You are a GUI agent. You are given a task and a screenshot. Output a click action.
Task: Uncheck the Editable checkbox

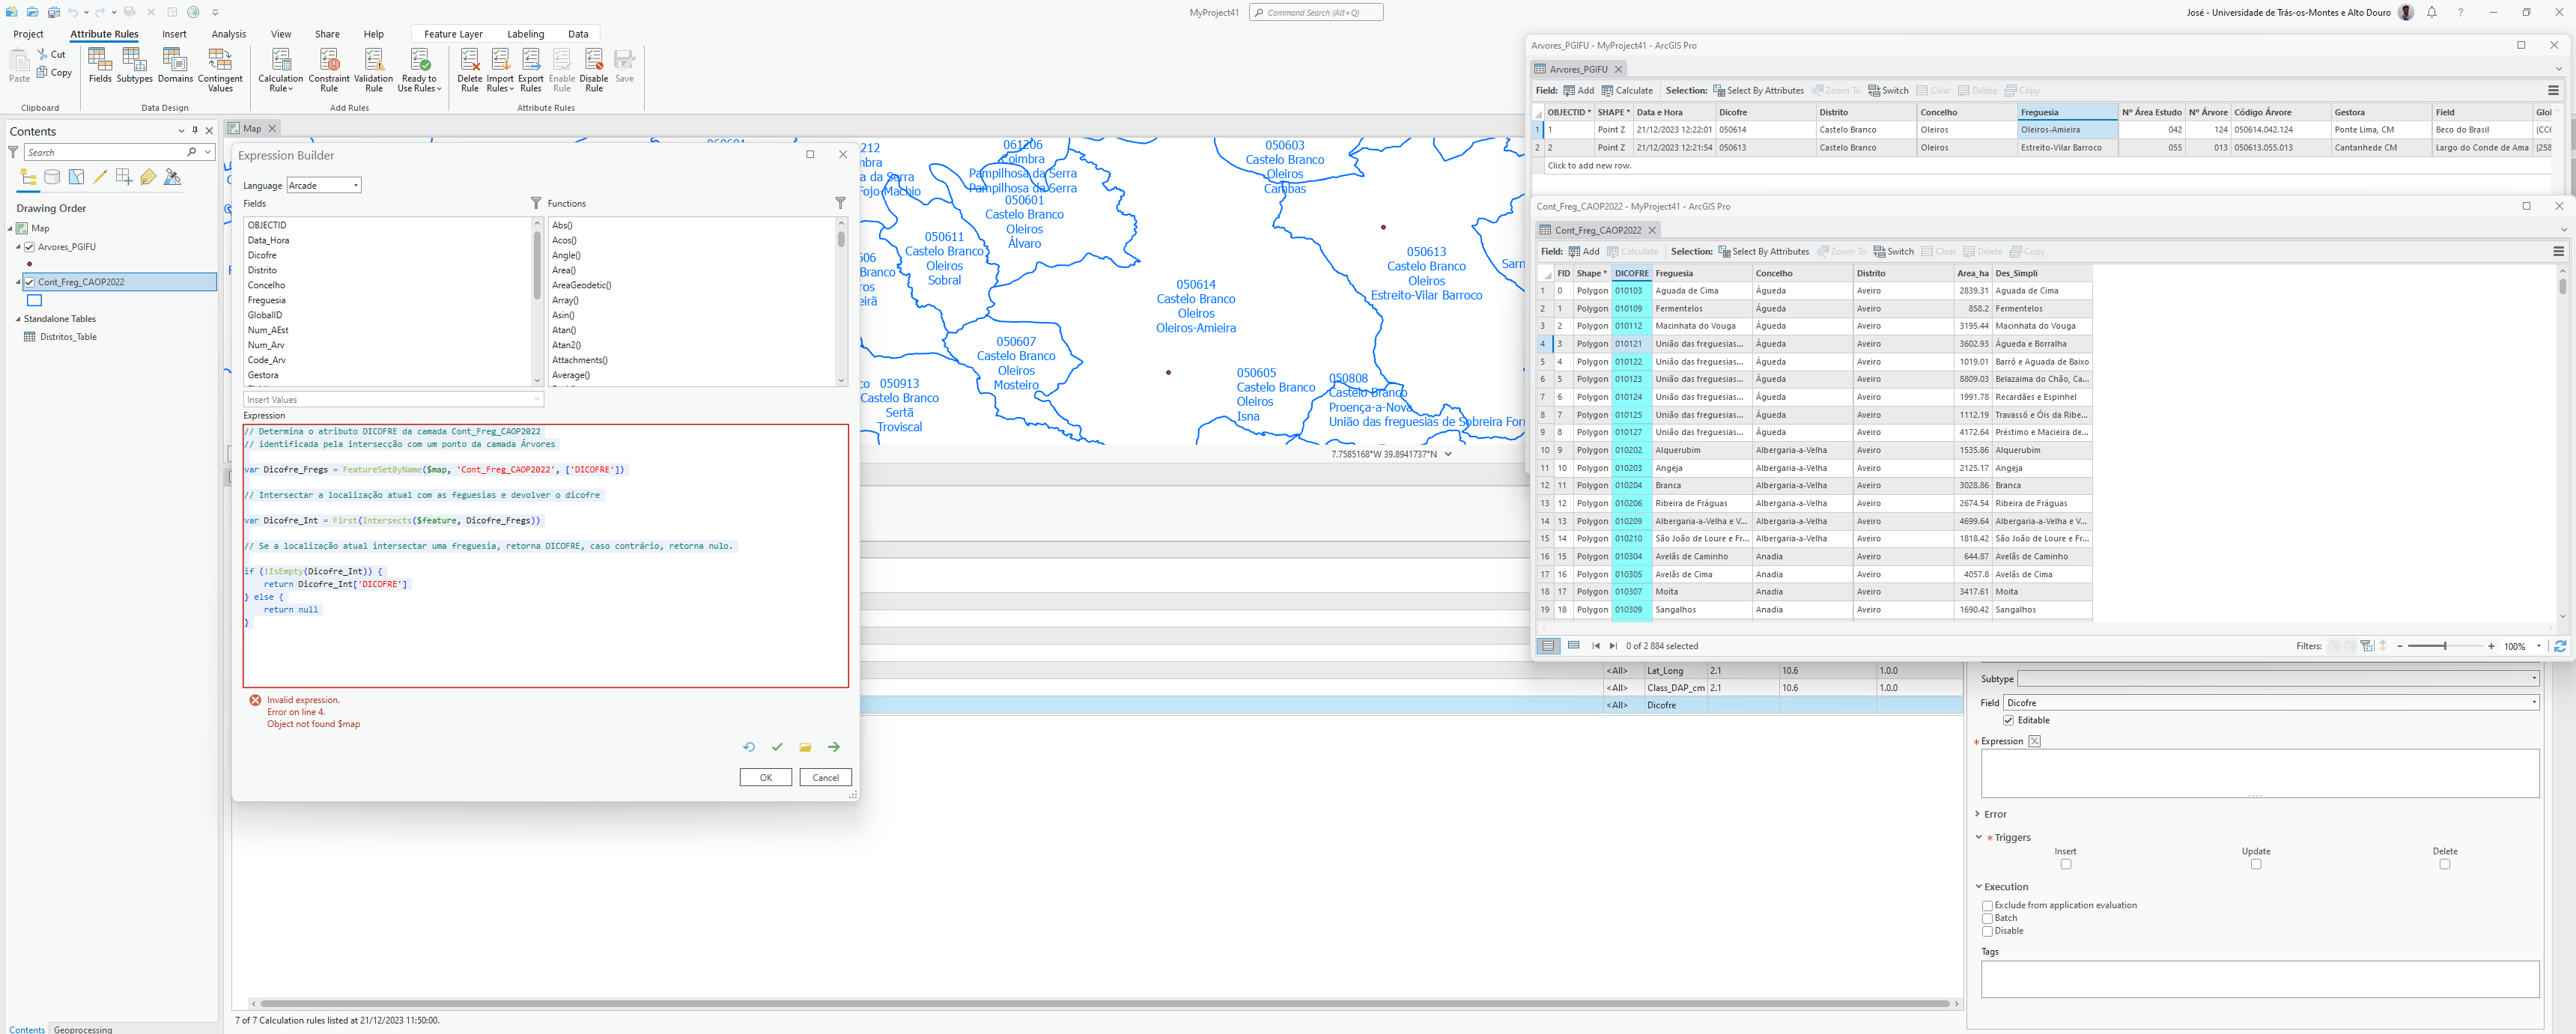pos(2008,720)
